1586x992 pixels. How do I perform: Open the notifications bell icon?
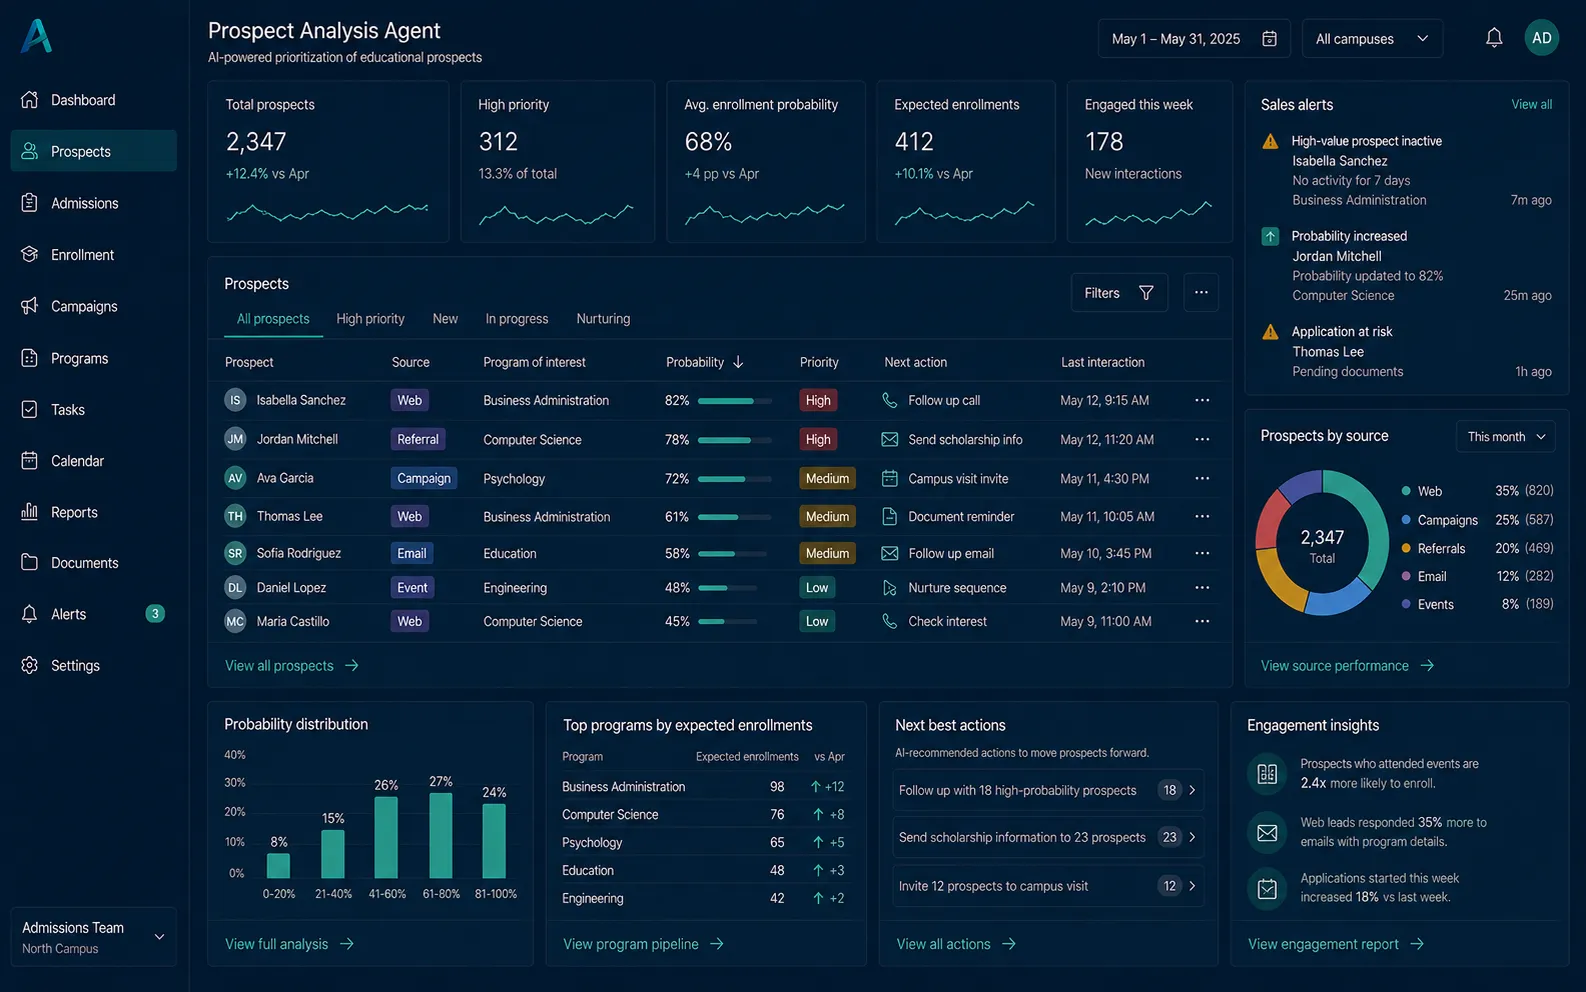coord(1494,38)
